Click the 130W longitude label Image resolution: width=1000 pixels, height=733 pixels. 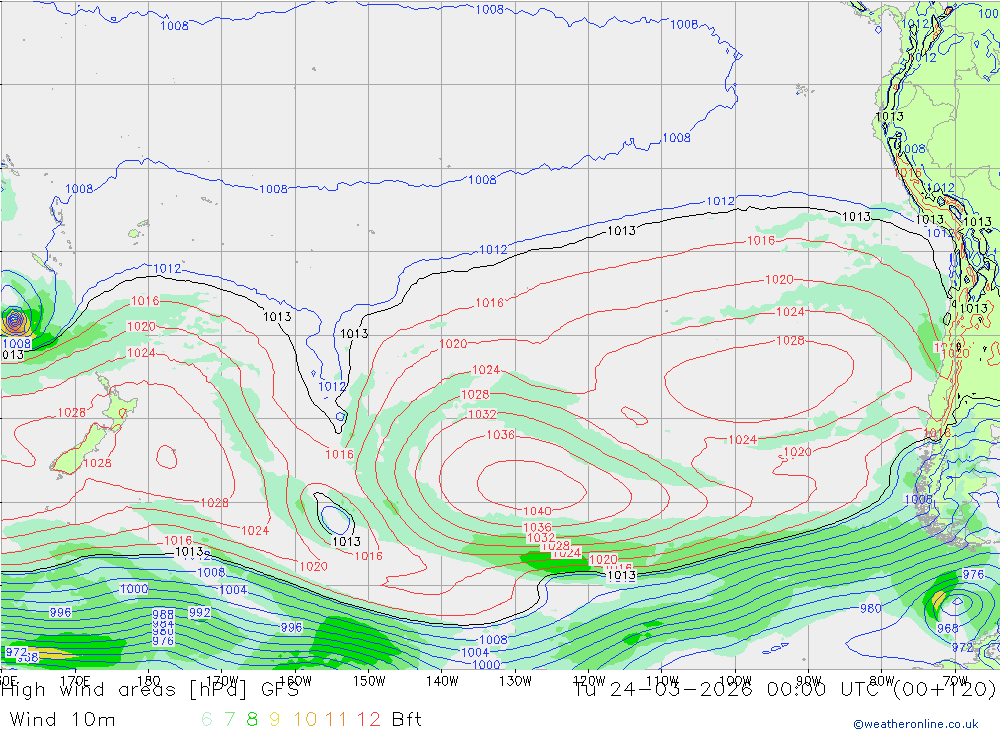tap(515, 681)
